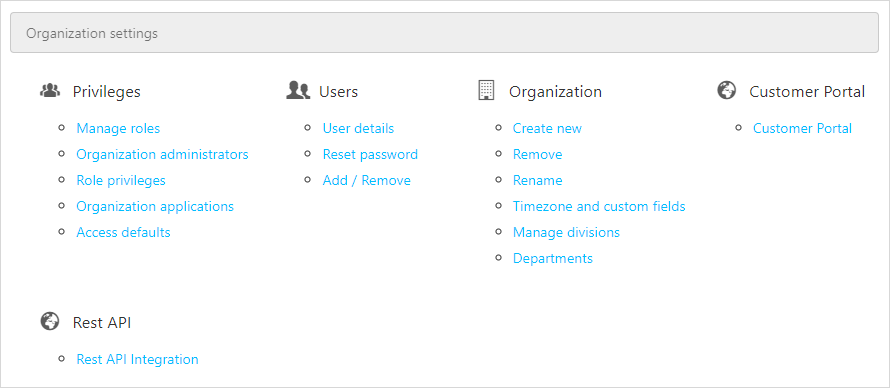Click Create new organization link
The height and width of the screenshot is (388, 890).
pyautogui.click(x=547, y=128)
